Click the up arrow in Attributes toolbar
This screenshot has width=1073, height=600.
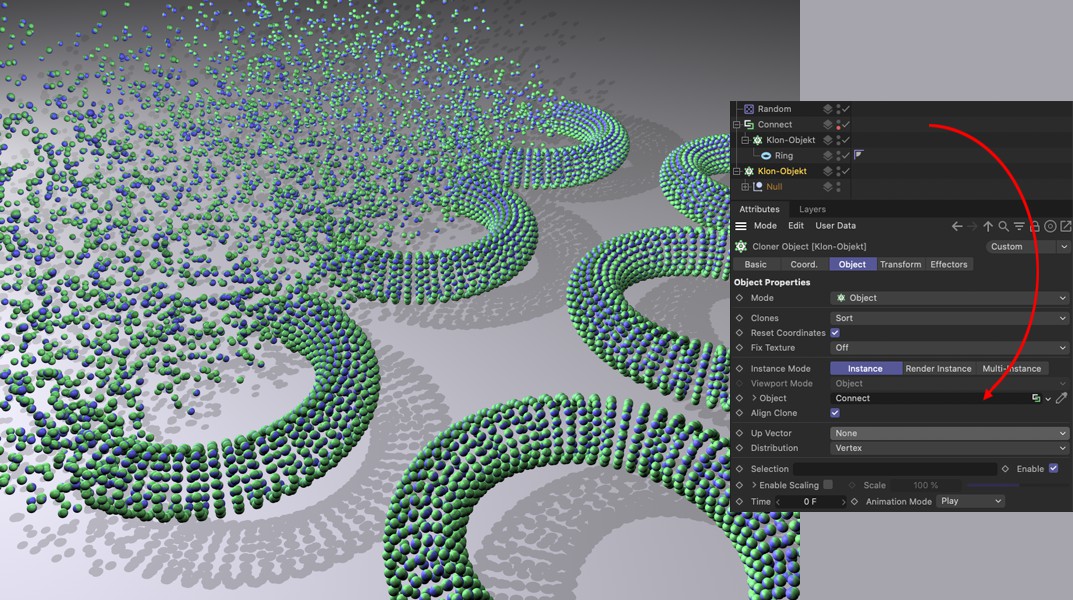988,227
